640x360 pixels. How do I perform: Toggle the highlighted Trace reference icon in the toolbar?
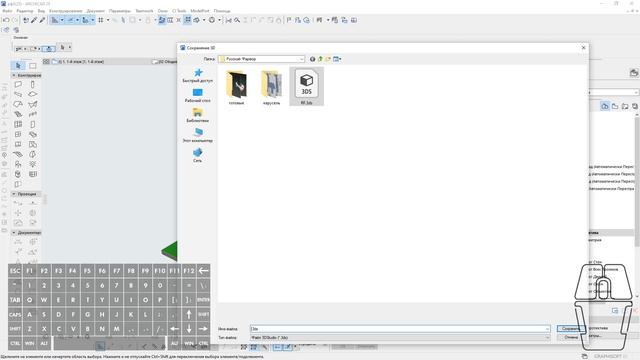coord(162,20)
